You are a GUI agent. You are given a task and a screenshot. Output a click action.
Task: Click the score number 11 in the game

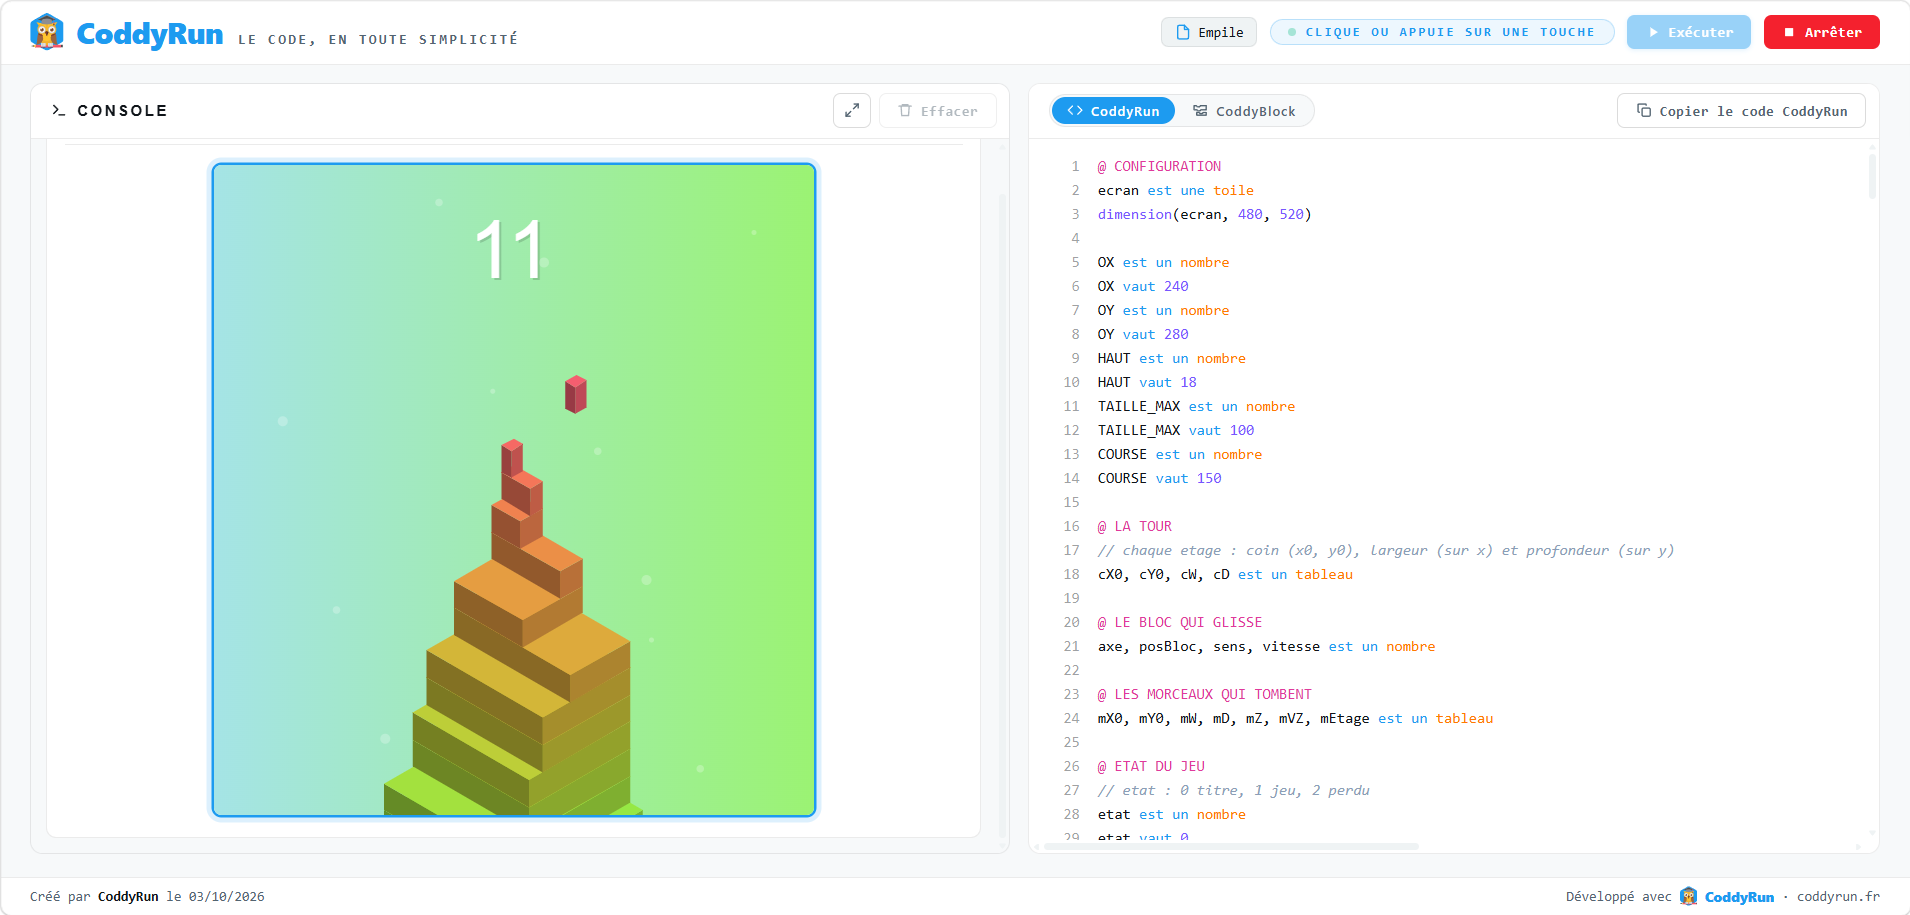tap(509, 250)
